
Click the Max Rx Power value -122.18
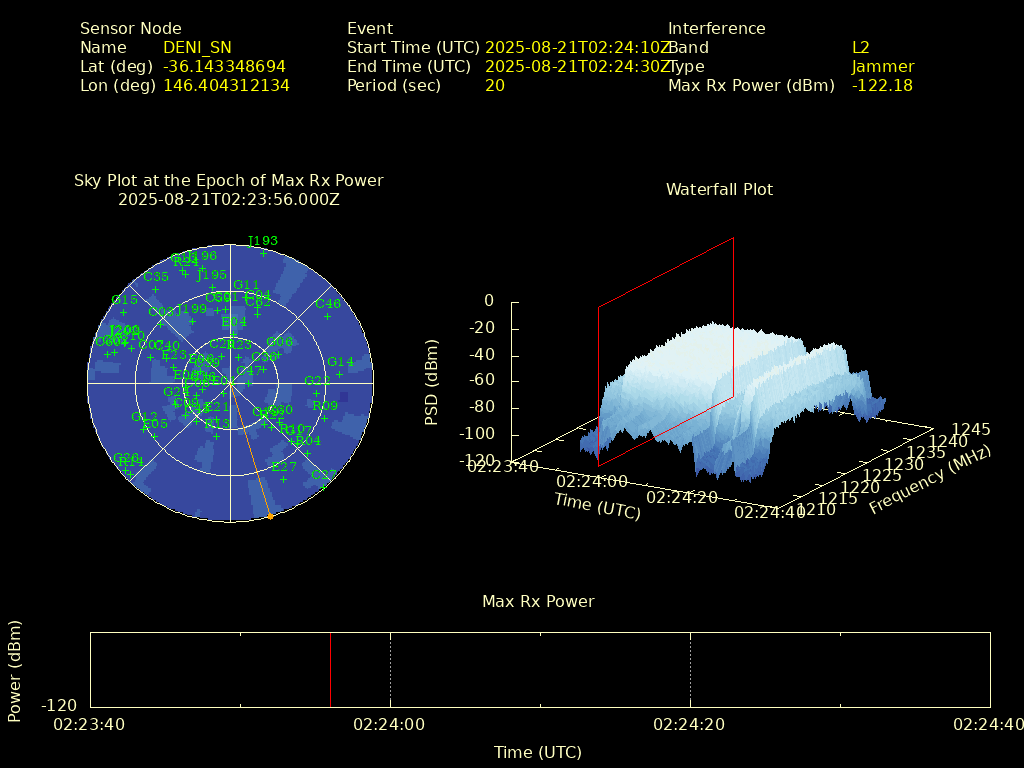(x=882, y=85)
